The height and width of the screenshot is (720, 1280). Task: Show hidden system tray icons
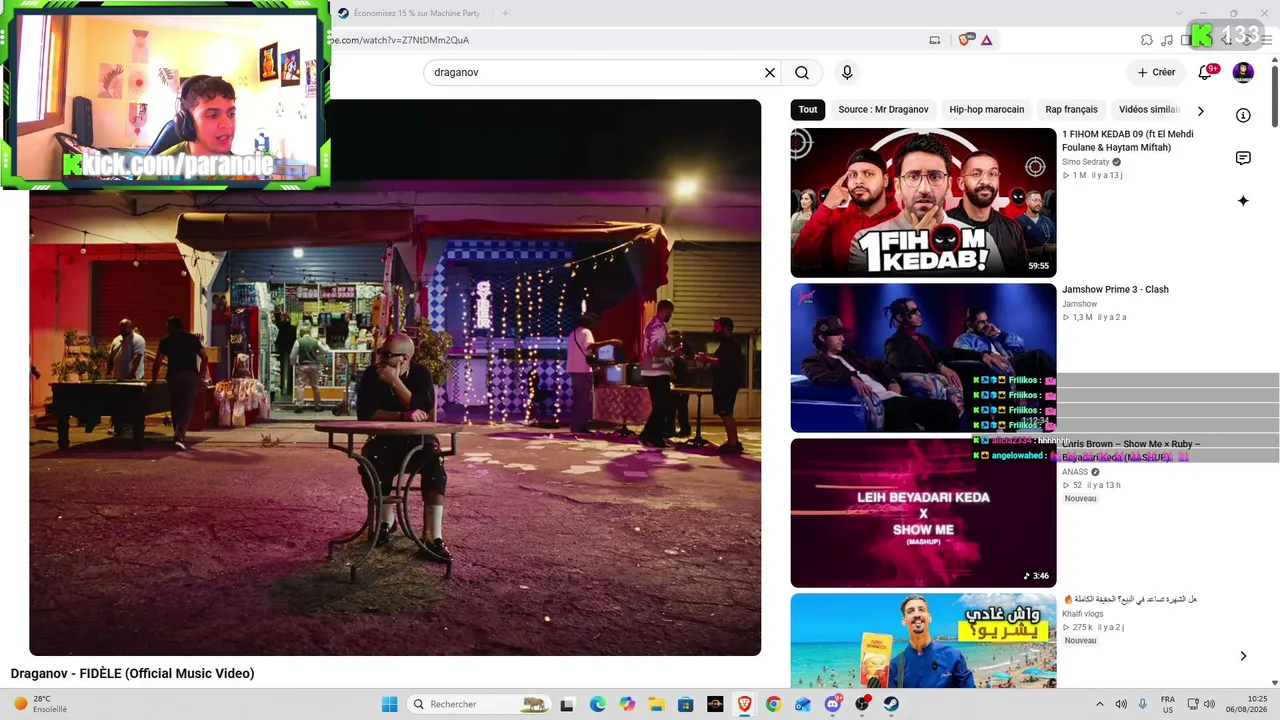tap(1100, 704)
